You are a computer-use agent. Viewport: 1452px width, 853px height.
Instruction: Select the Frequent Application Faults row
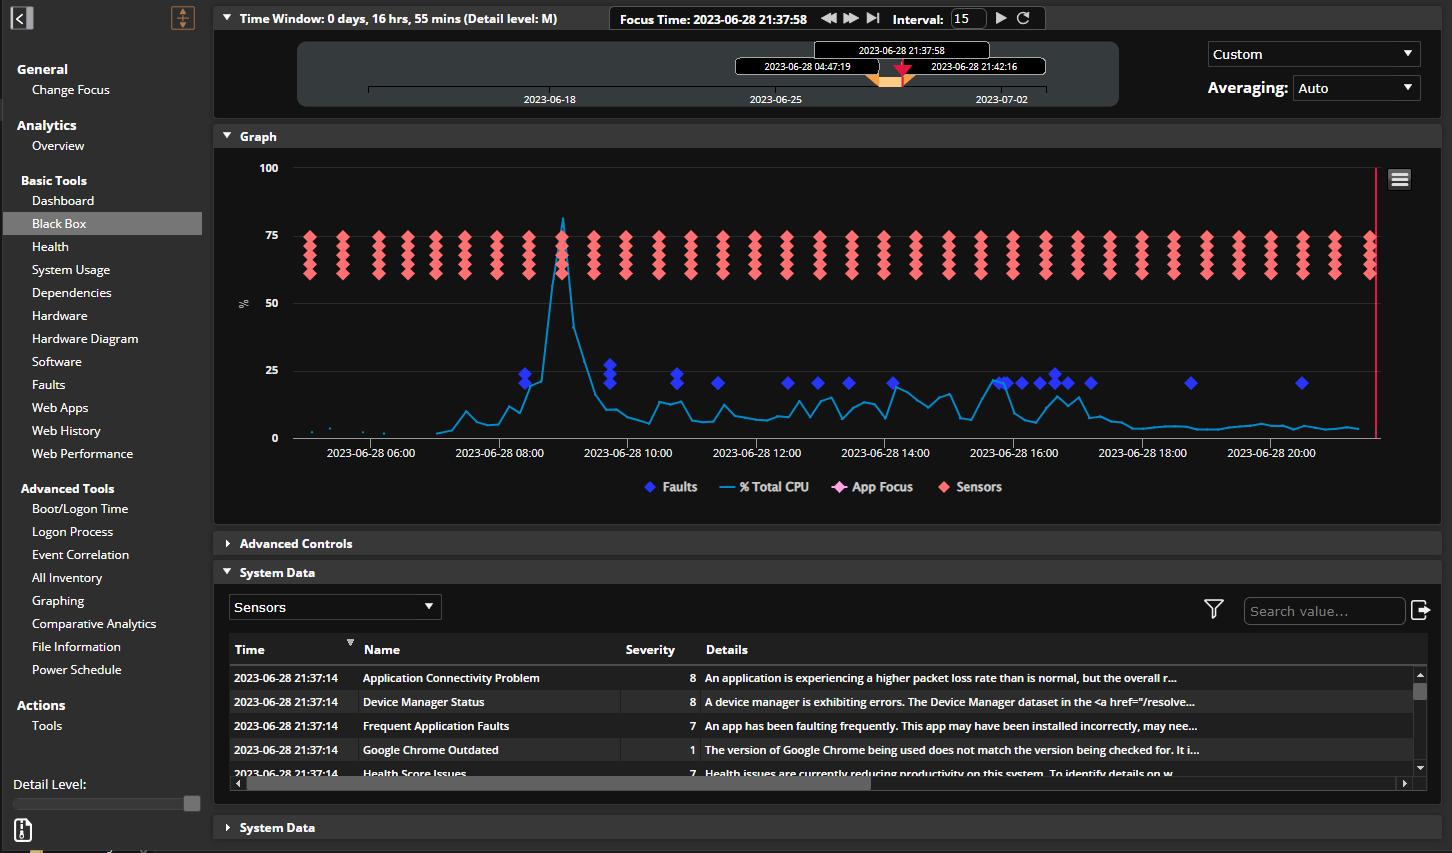tap(821, 726)
